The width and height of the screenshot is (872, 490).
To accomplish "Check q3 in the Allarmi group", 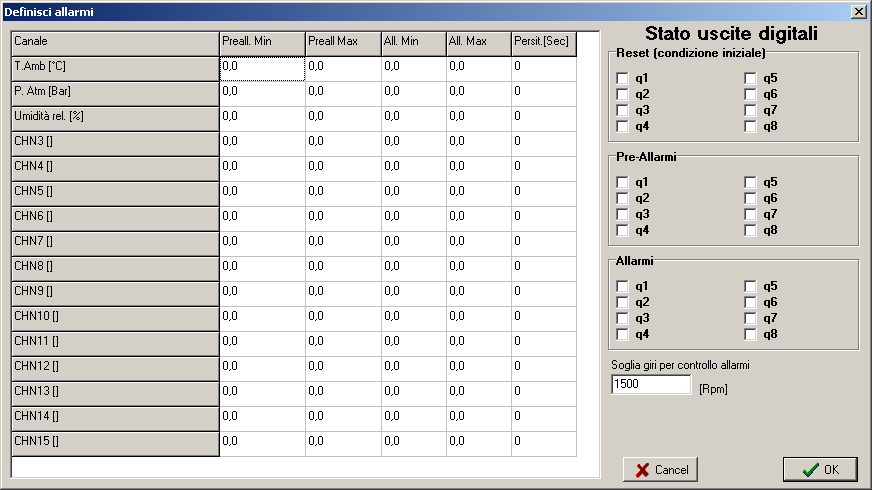I will 623,318.
